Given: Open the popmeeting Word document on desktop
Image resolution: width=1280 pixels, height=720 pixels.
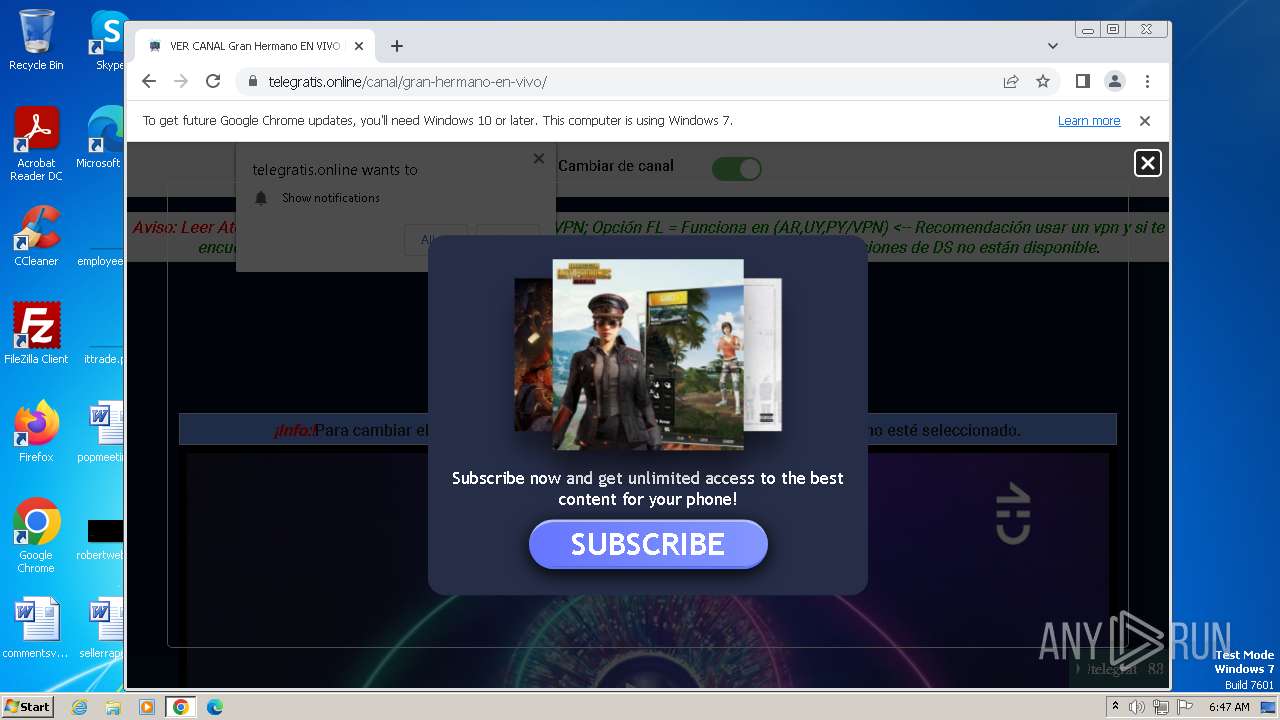Looking at the screenshot, I should tap(101, 432).
